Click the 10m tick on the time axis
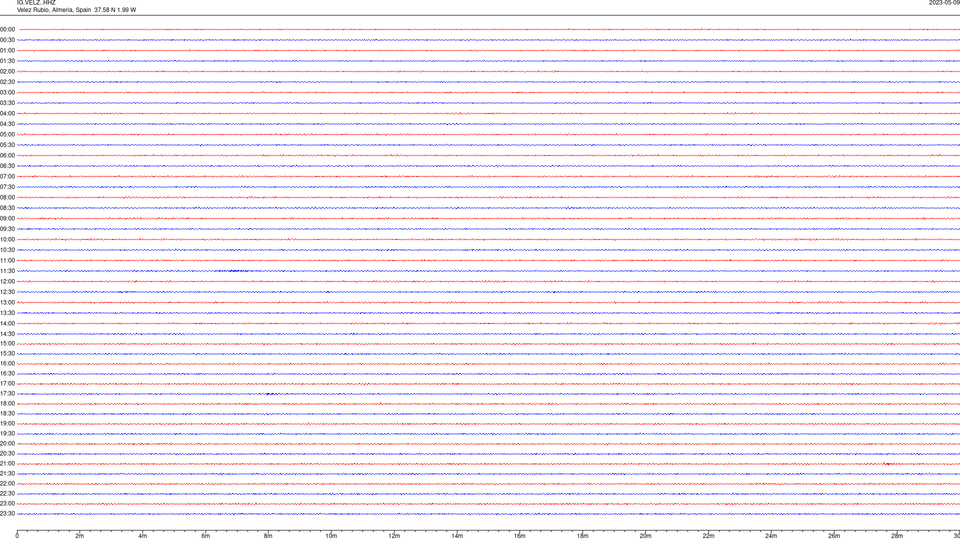The image size is (960, 540). (x=331, y=536)
